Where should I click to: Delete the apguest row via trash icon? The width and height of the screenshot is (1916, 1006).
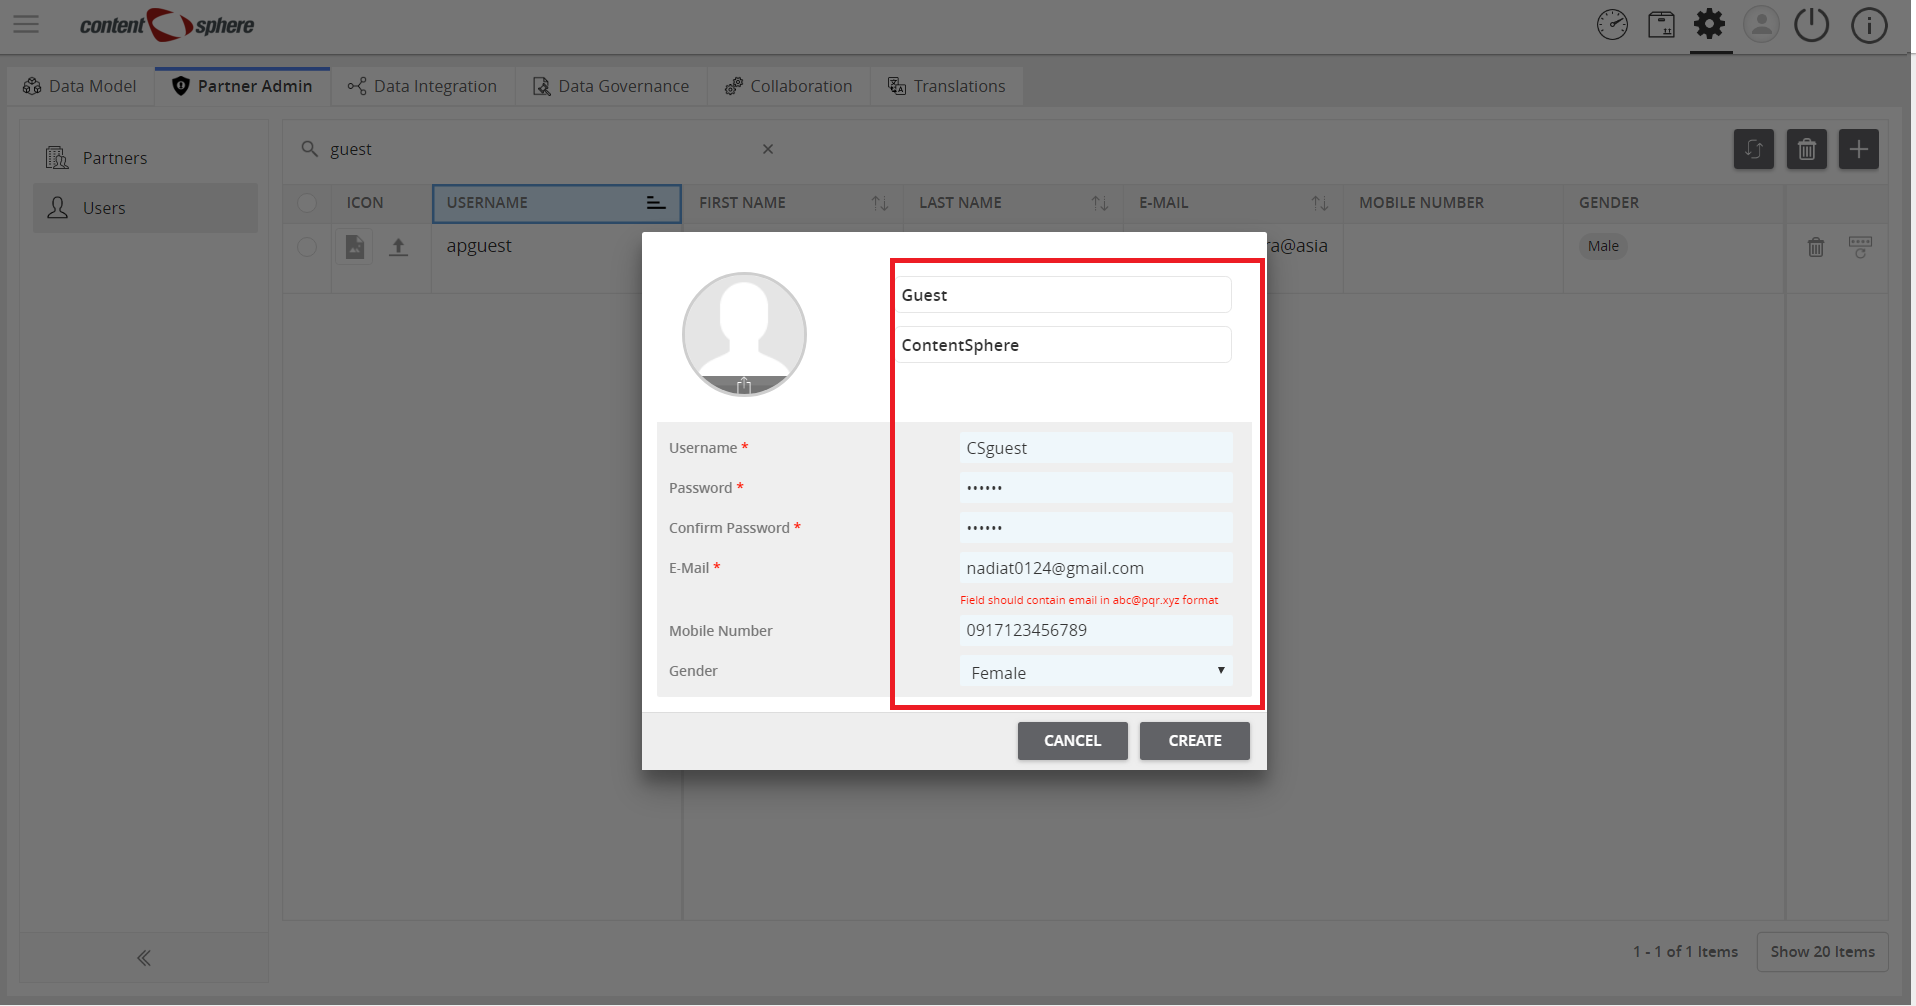point(1816,247)
